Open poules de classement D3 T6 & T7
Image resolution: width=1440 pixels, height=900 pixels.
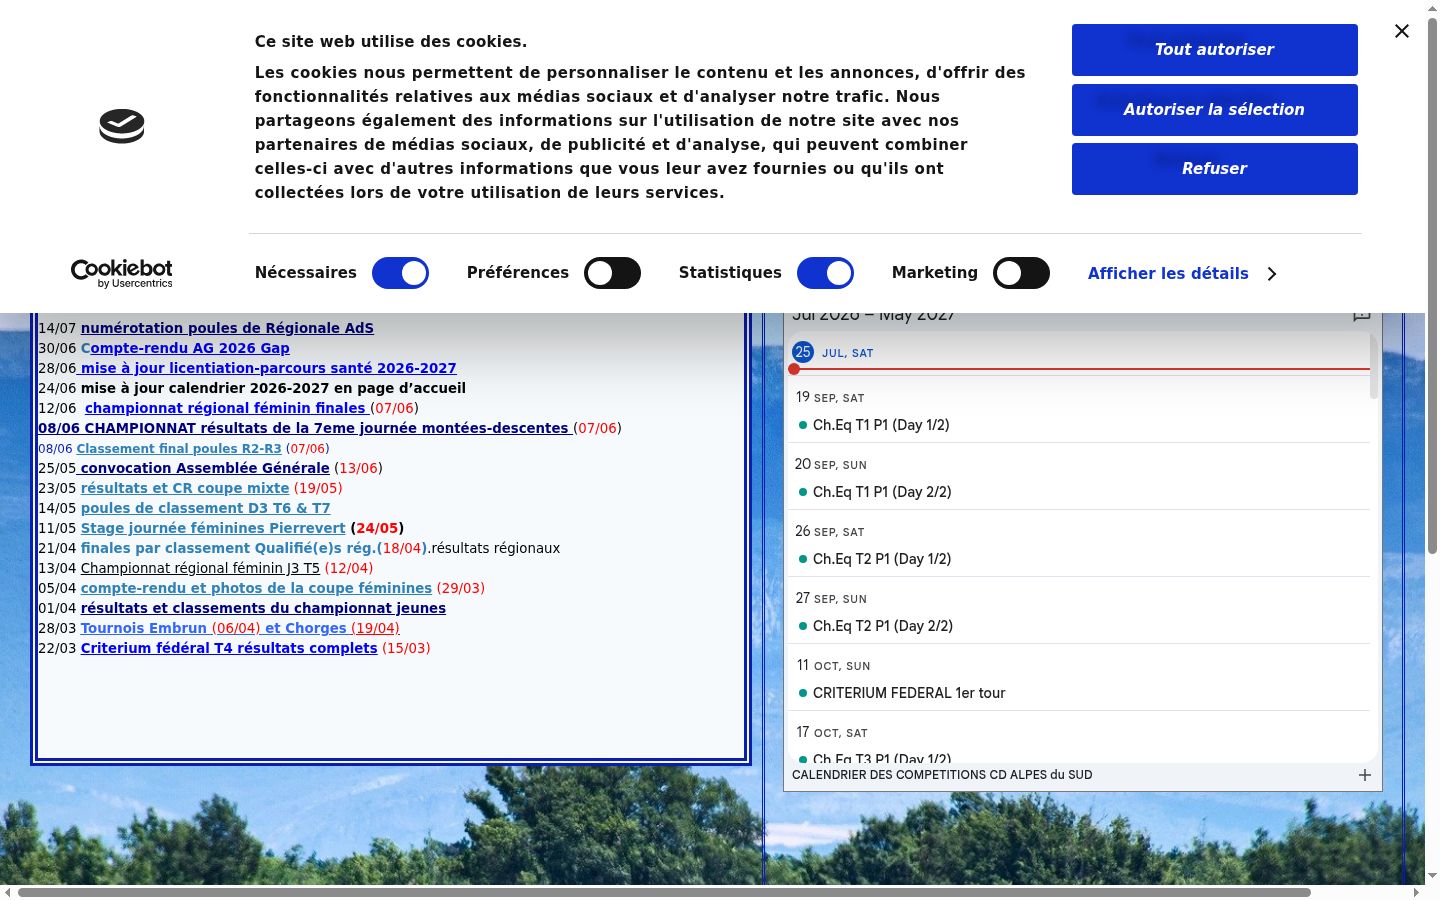(205, 508)
